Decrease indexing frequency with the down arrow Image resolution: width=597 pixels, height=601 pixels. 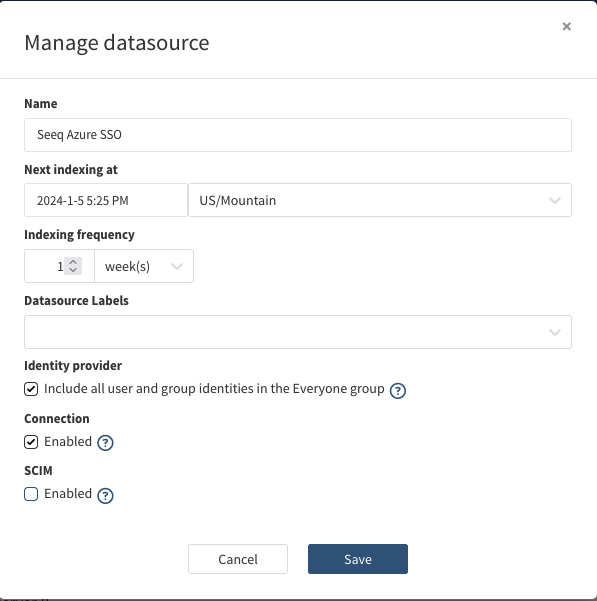coord(73,270)
